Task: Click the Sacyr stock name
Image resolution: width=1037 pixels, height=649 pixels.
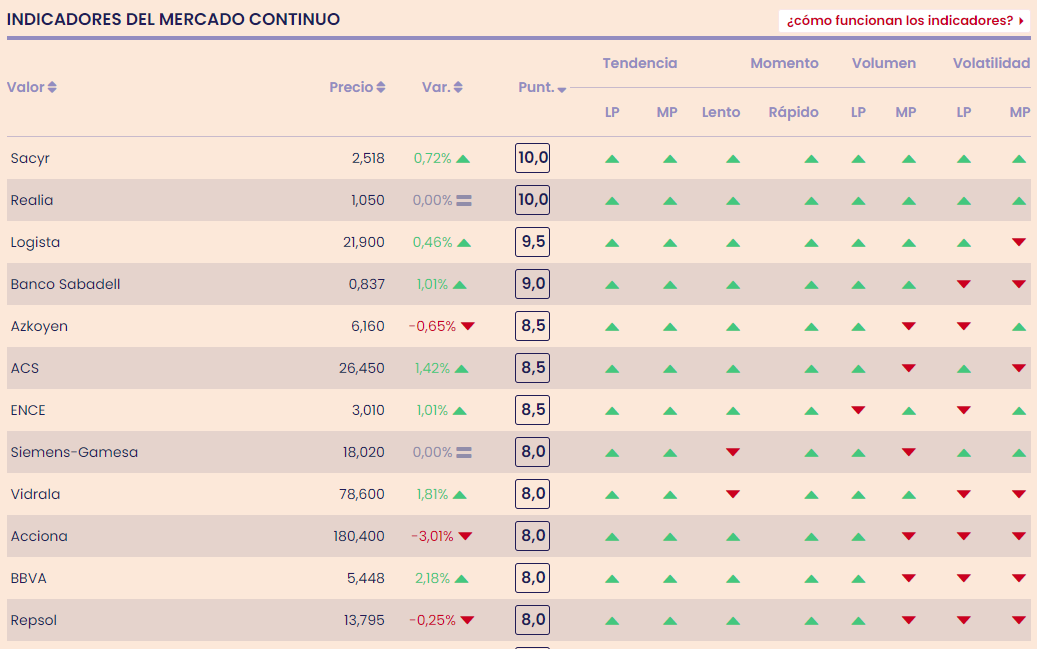Action: (30, 158)
